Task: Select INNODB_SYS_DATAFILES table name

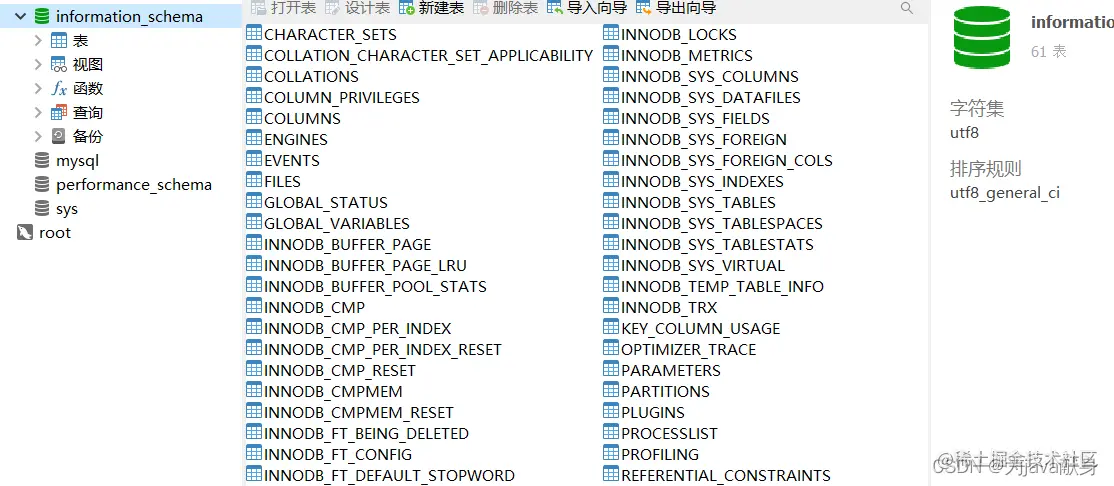Action: click(x=710, y=97)
